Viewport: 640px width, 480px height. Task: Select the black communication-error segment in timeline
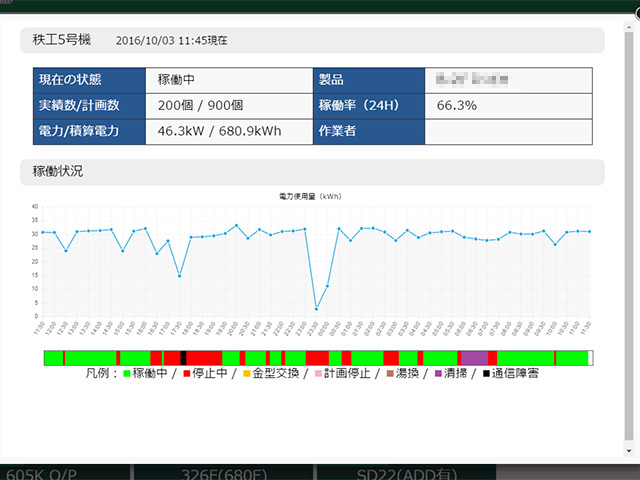[x=183, y=358]
